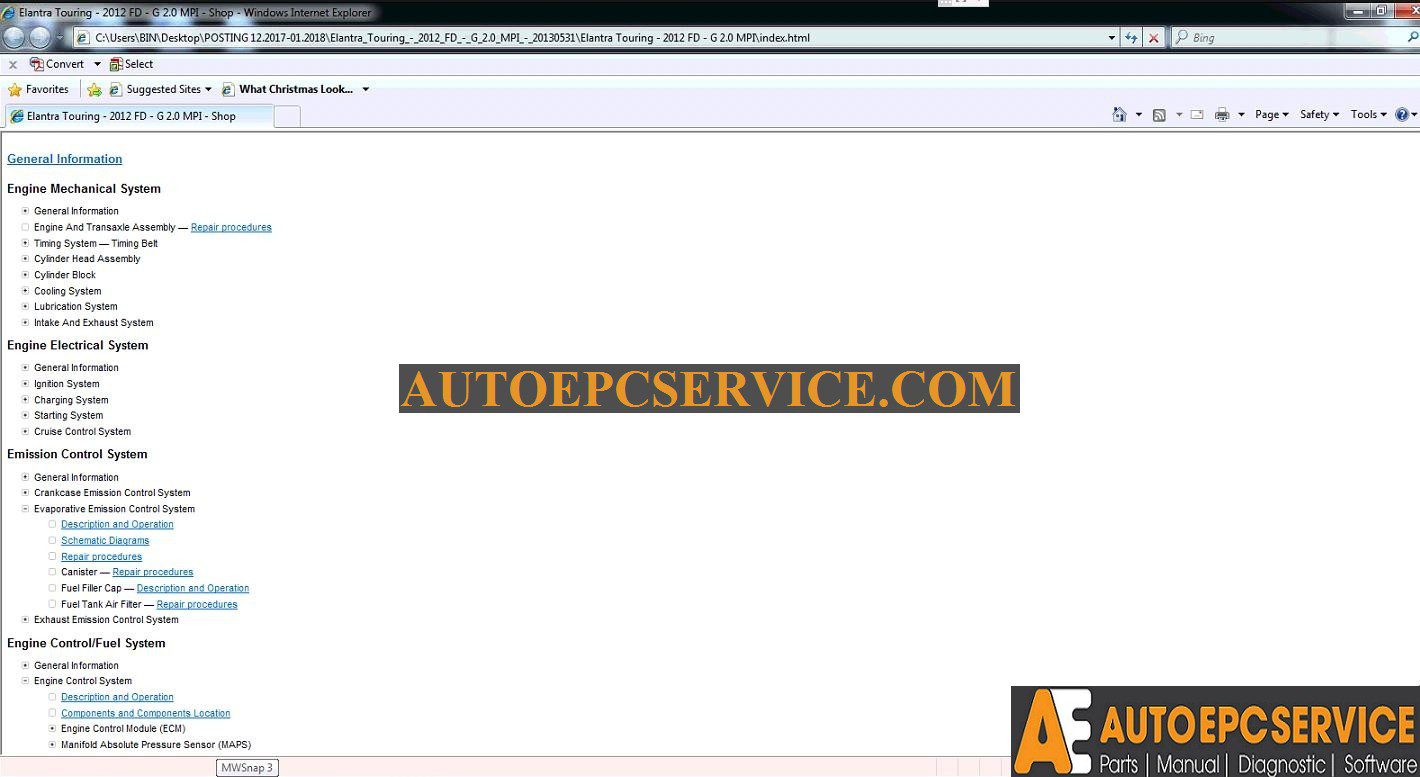Open dropdown arrow next to Print icon
Image resolution: width=1420 pixels, height=777 pixels.
click(x=1241, y=115)
